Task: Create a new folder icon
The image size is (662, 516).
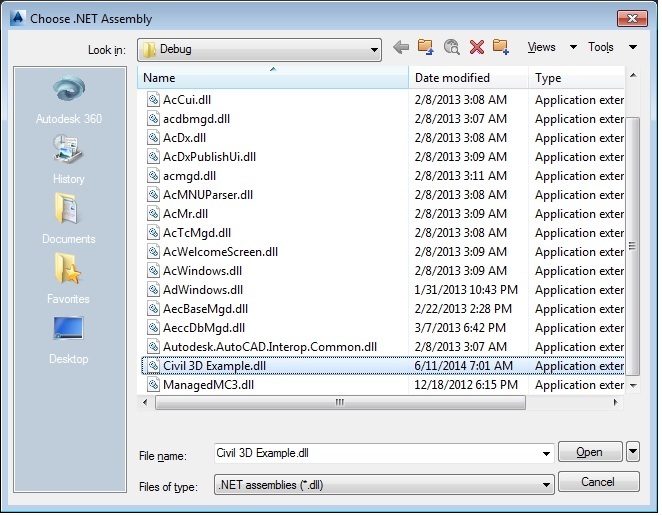Action: pyautogui.click(x=501, y=47)
